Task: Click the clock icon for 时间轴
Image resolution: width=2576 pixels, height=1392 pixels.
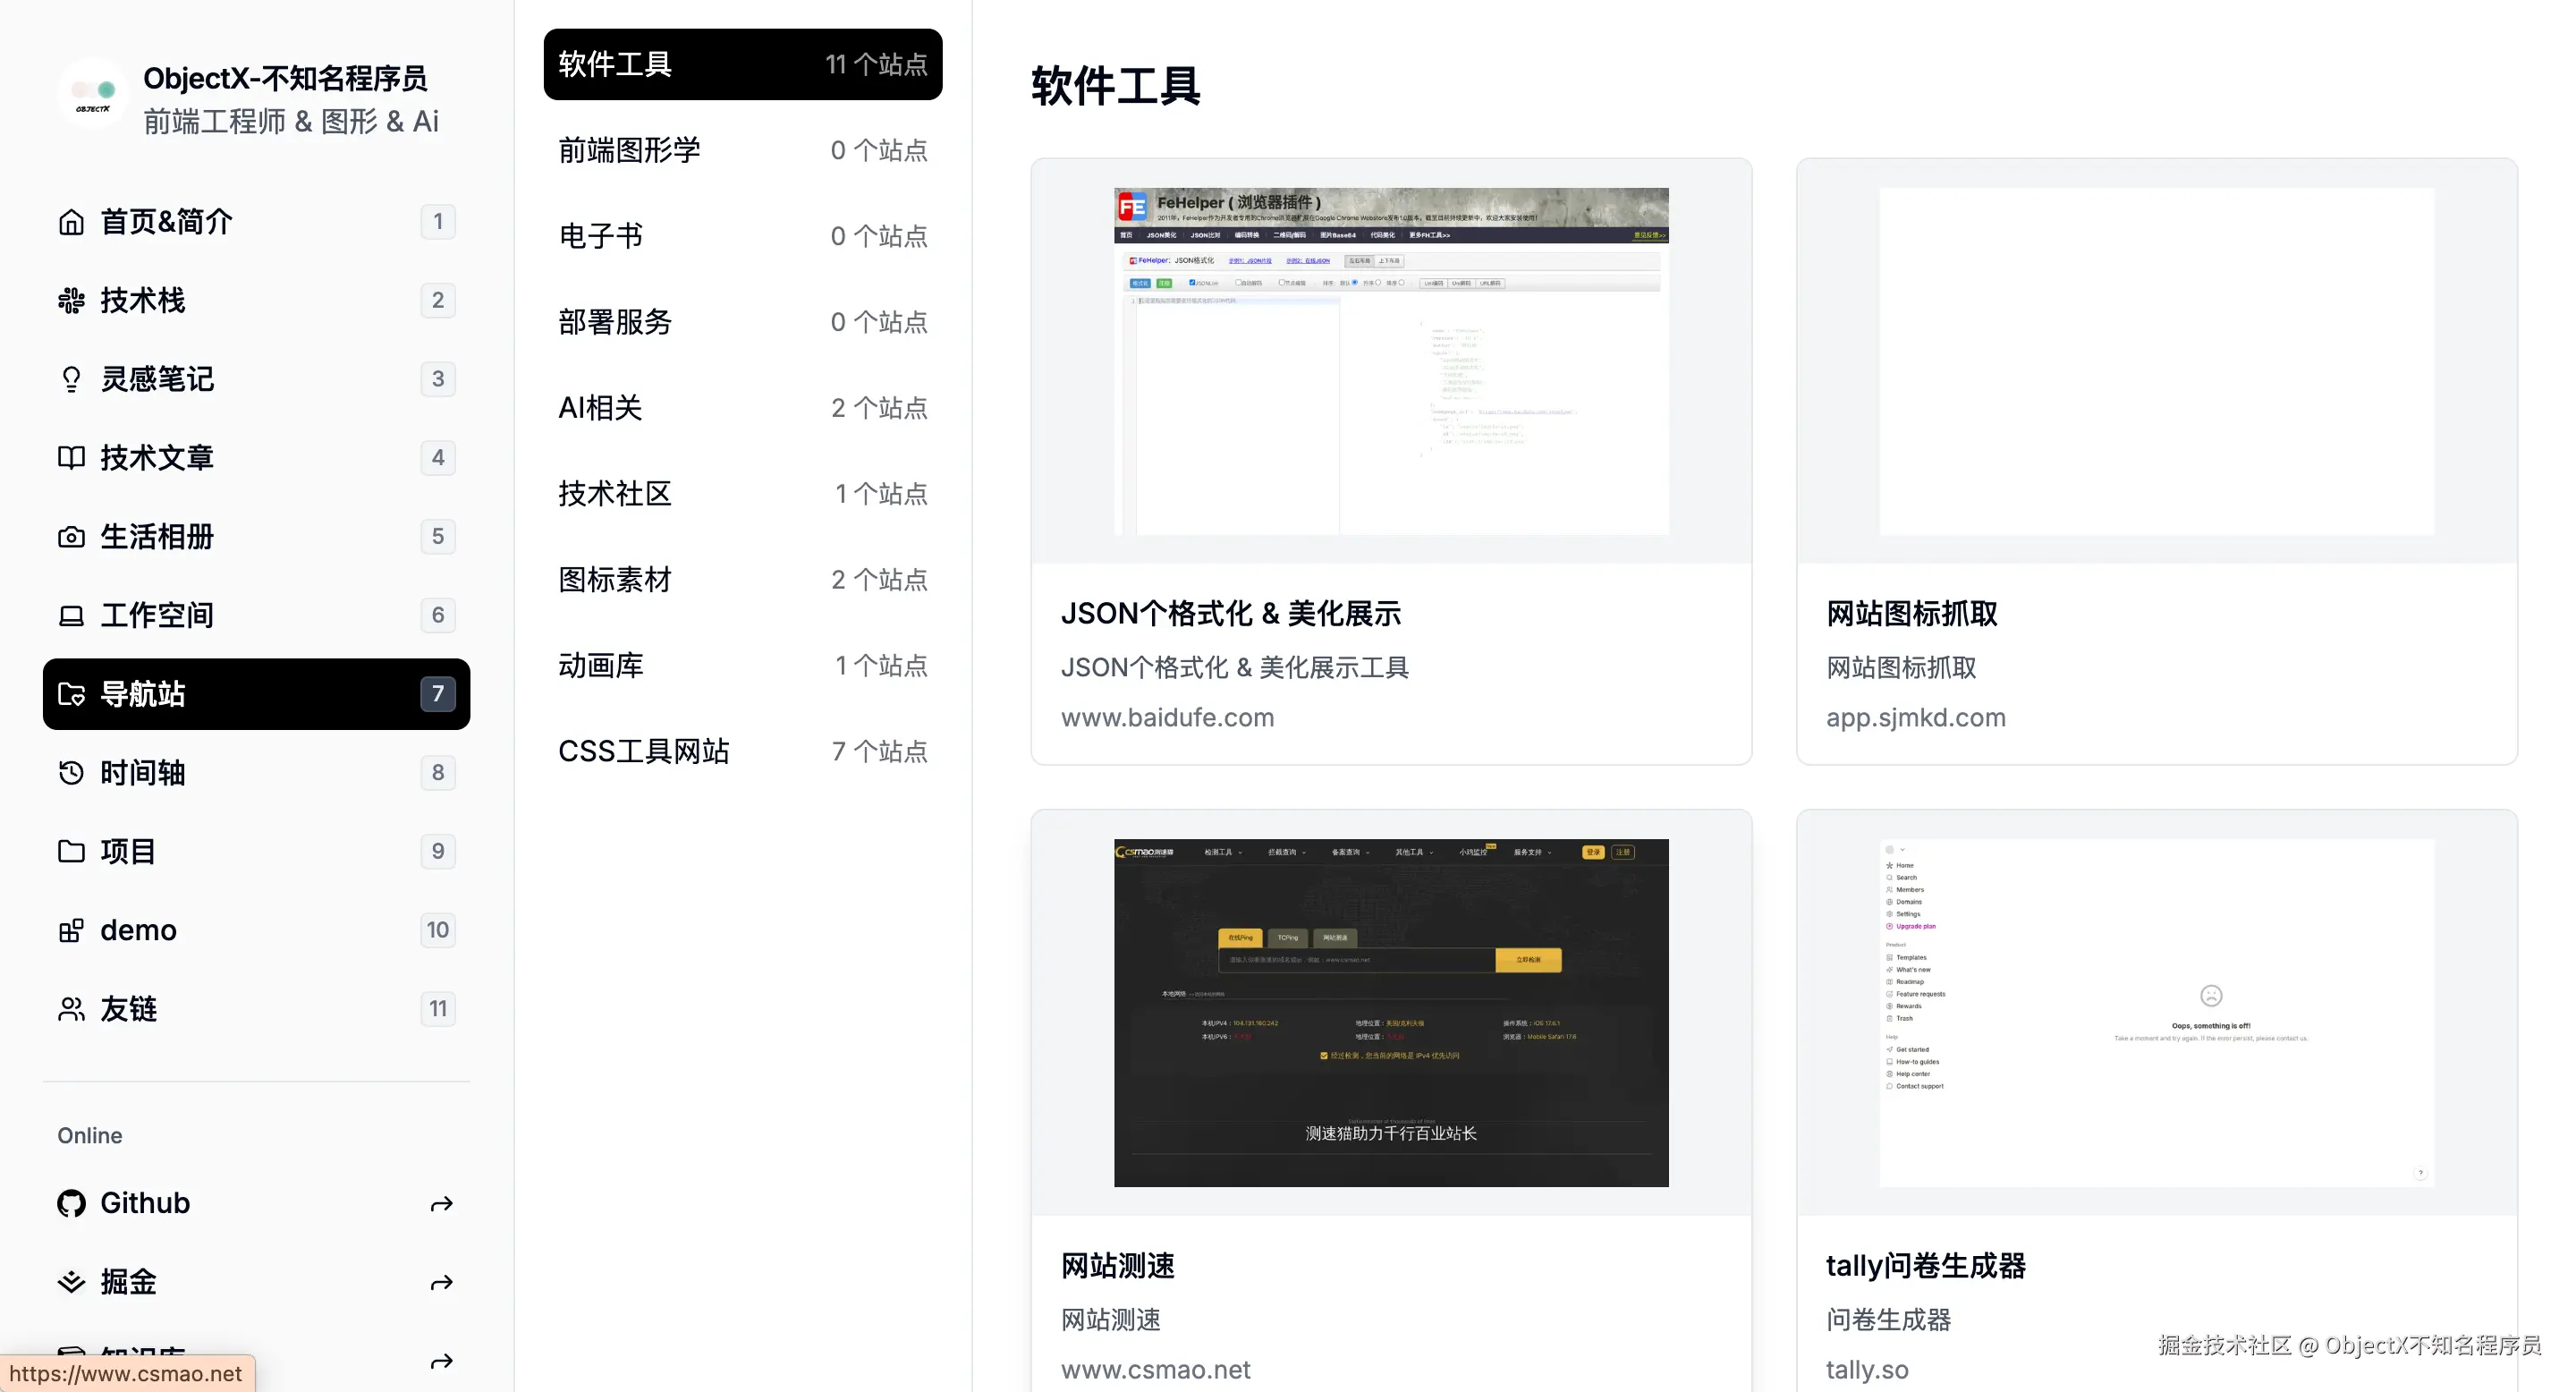Action: 71,773
